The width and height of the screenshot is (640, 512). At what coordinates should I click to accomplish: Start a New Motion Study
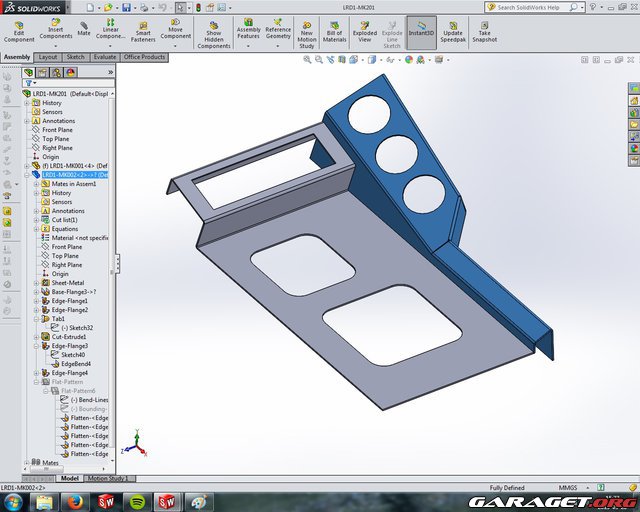tap(307, 30)
